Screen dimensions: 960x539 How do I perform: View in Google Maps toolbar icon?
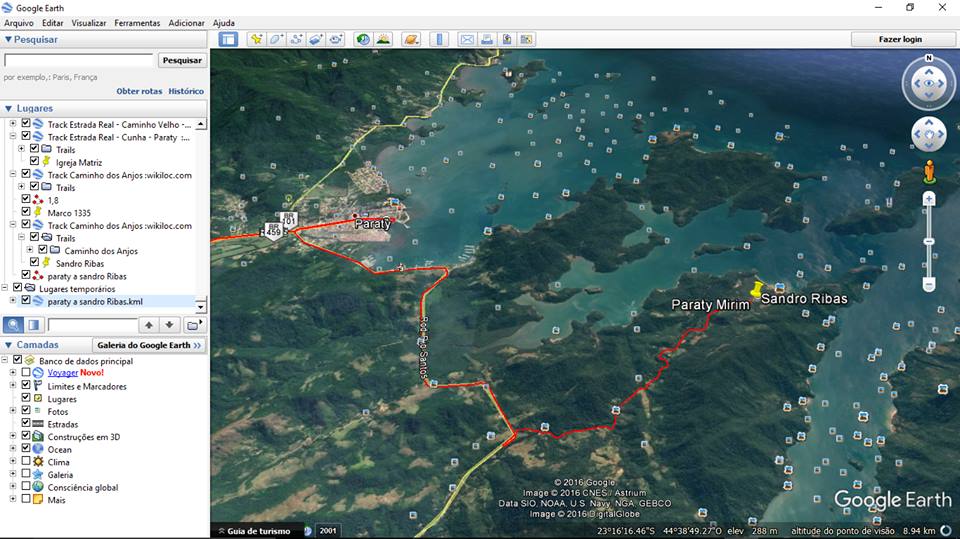[527, 39]
